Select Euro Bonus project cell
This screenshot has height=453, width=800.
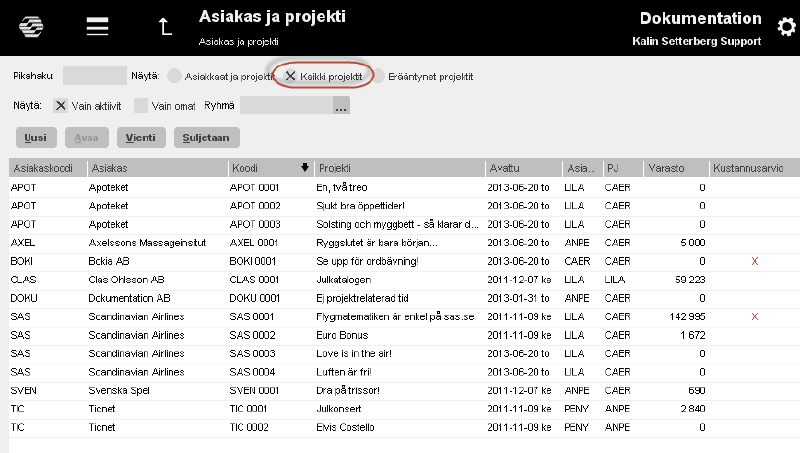pos(342,335)
